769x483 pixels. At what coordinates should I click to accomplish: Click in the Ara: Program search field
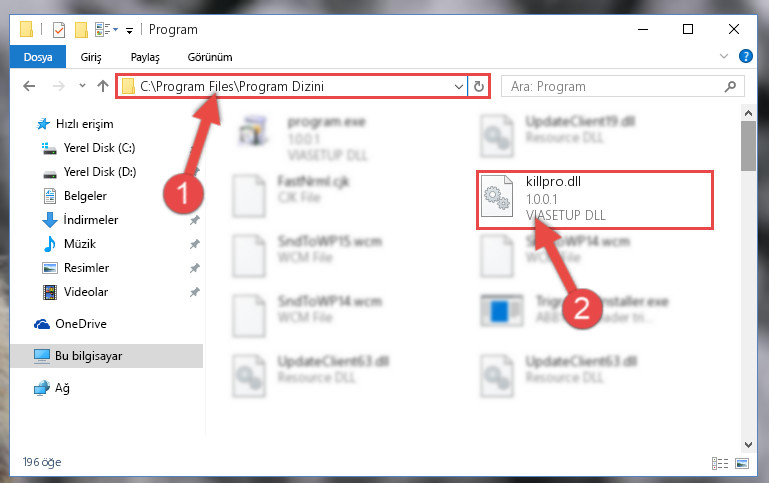point(615,87)
